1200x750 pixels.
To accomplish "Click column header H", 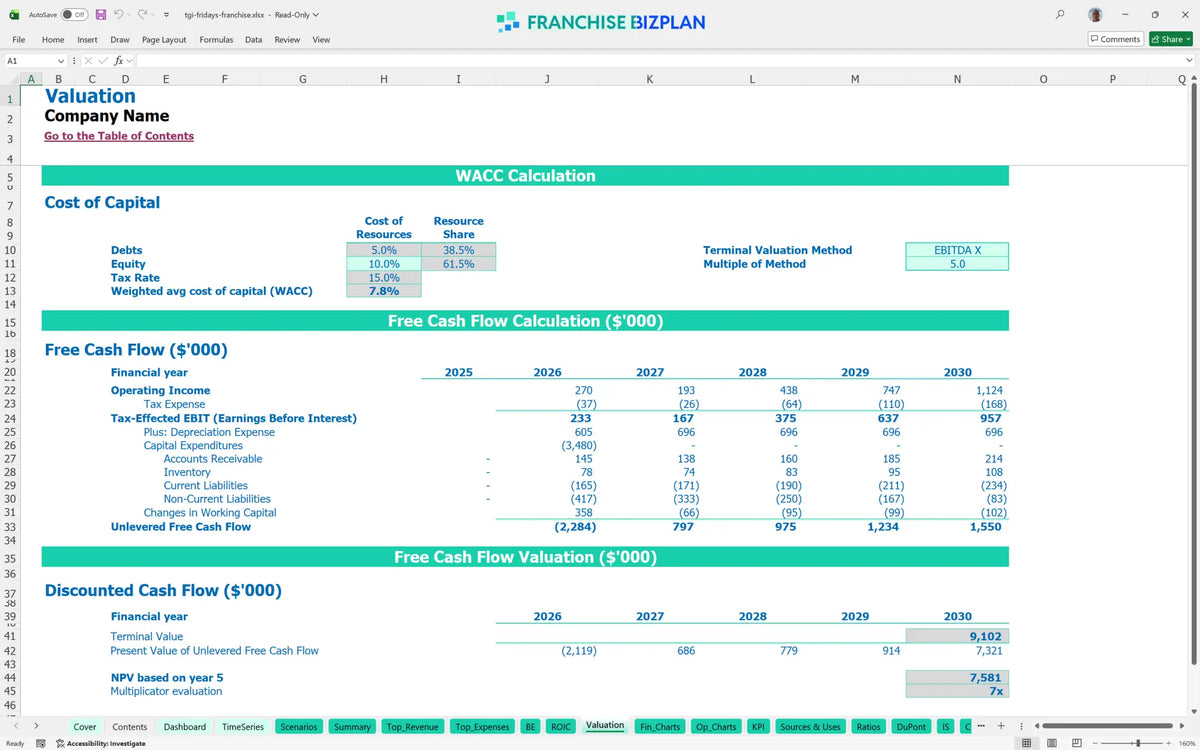I will pos(384,79).
